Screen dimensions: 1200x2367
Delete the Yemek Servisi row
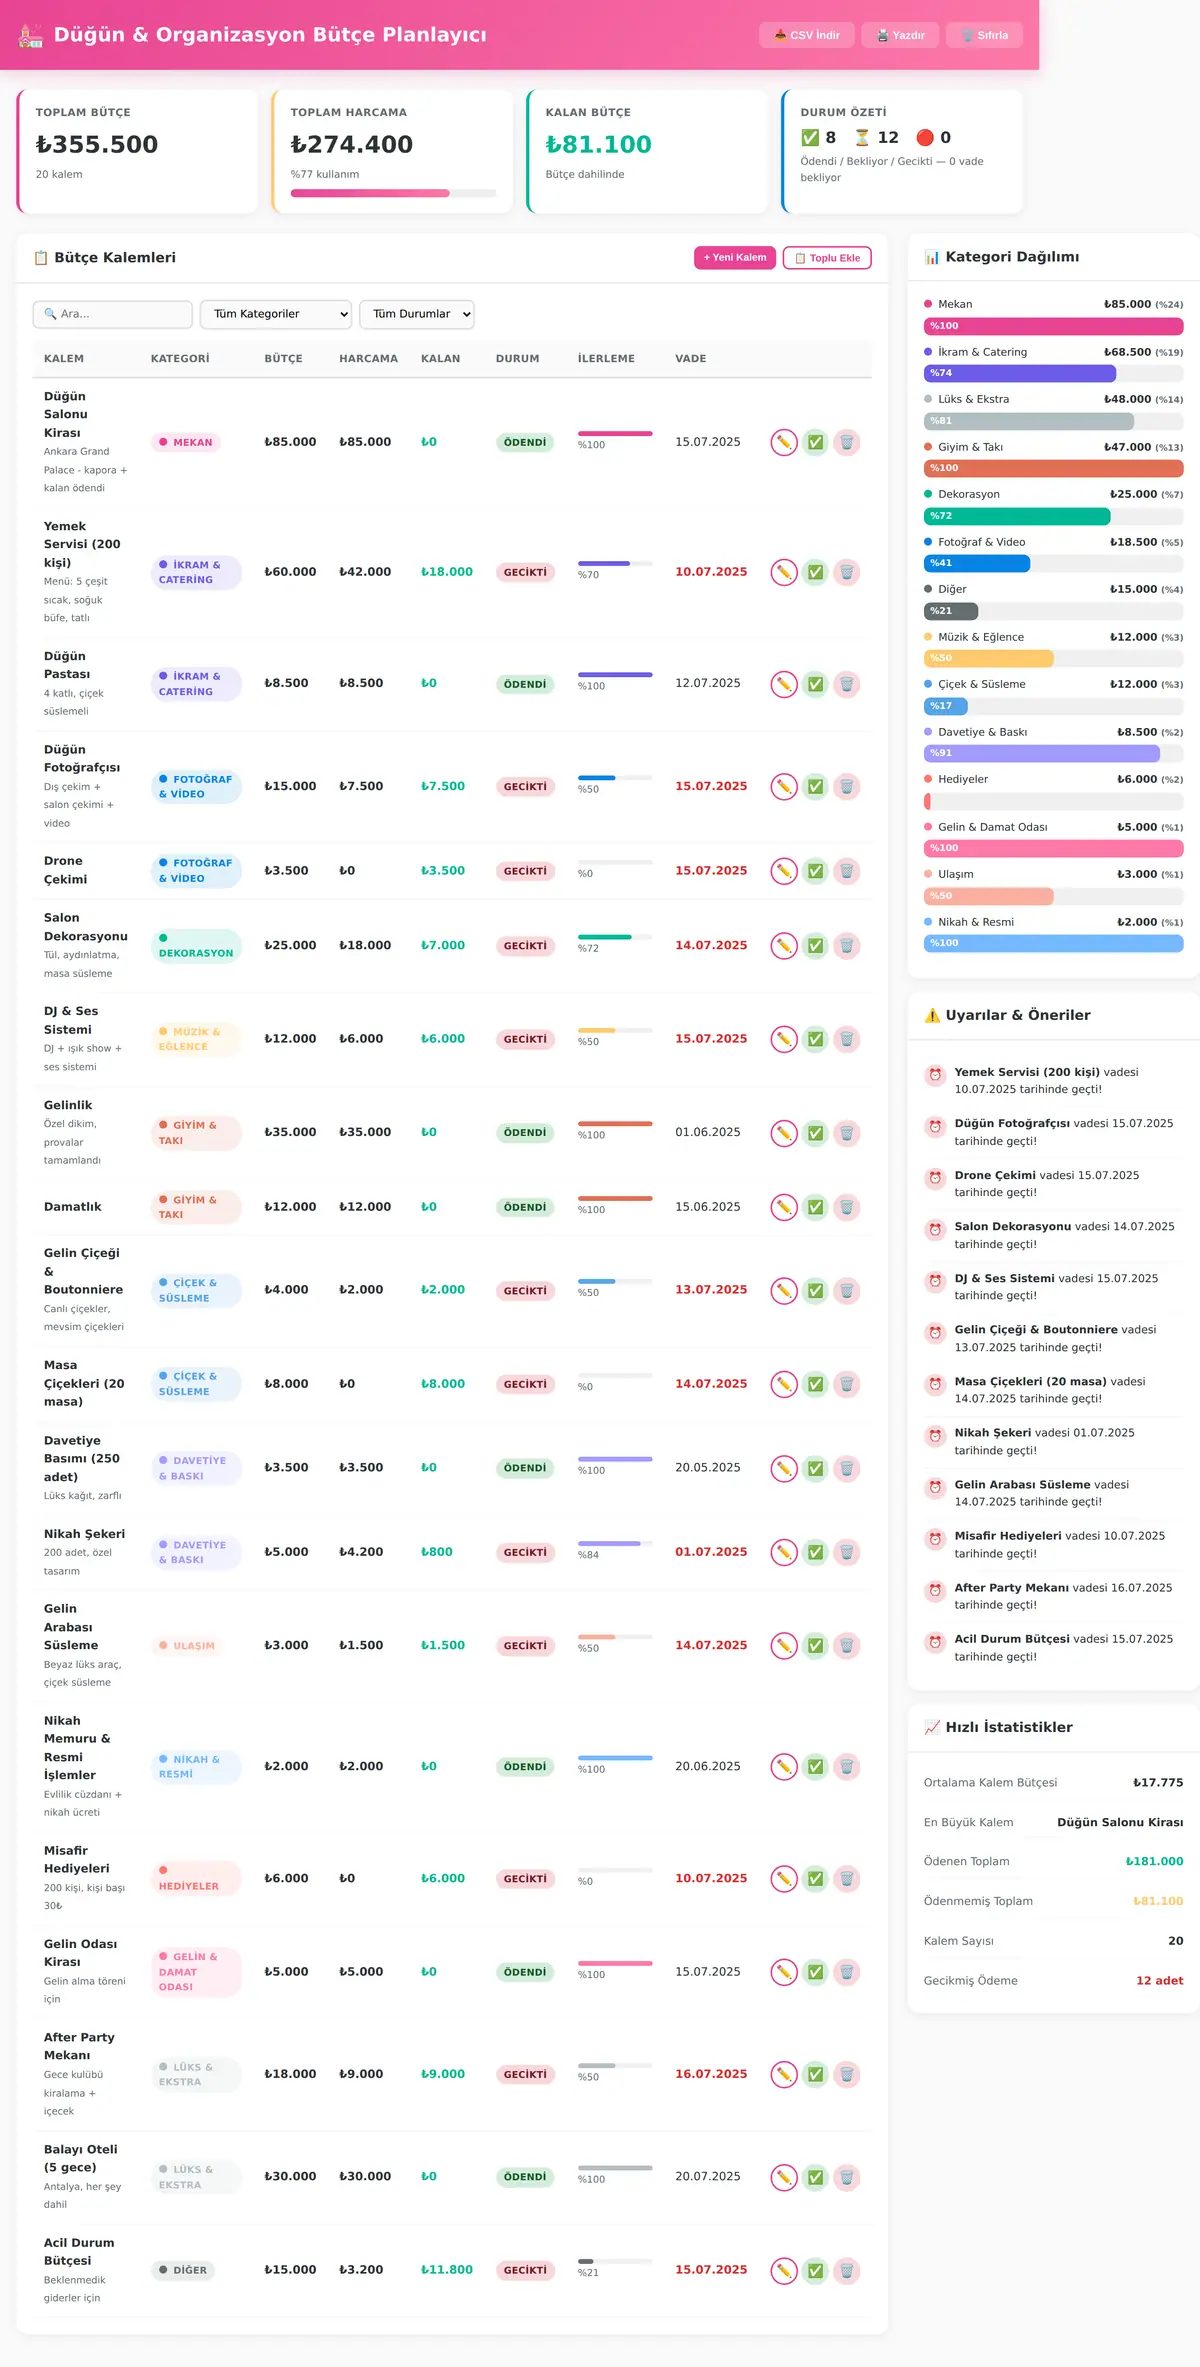click(846, 572)
